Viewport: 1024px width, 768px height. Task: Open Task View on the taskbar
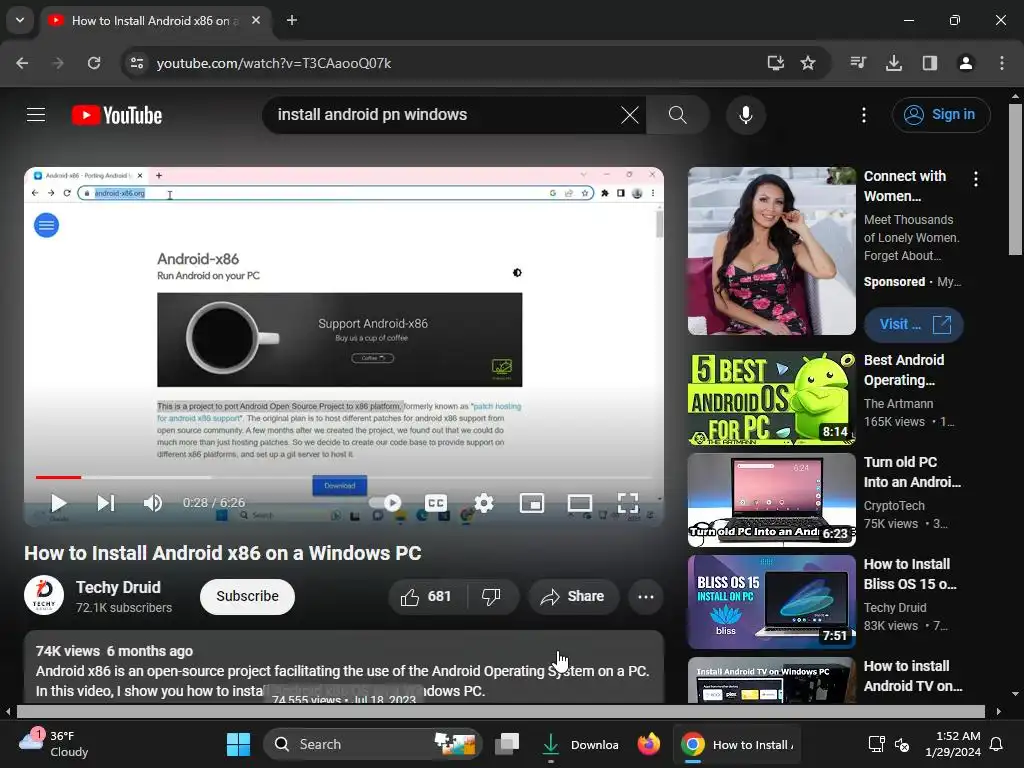pyautogui.click(x=507, y=744)
